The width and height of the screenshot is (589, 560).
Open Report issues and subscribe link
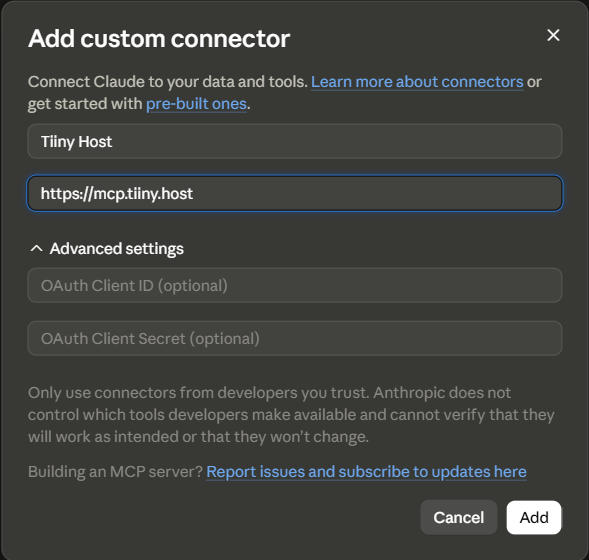[x=366, y=472]
